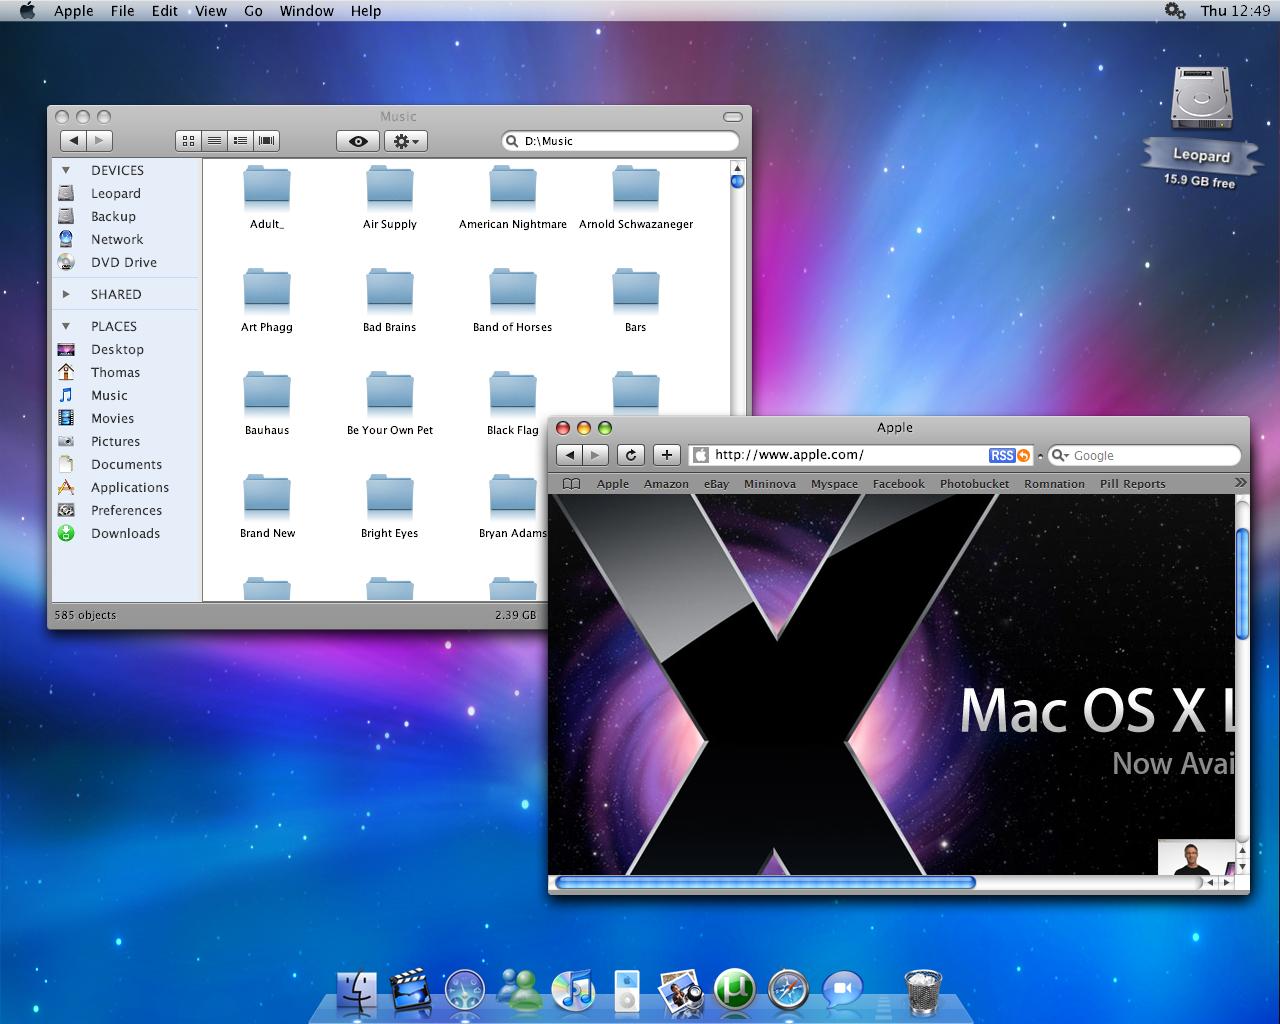The width and height of the screenshot is (1280, 1024).
Task: Collapse the DEVICES section
Action: tap(66, 170)
